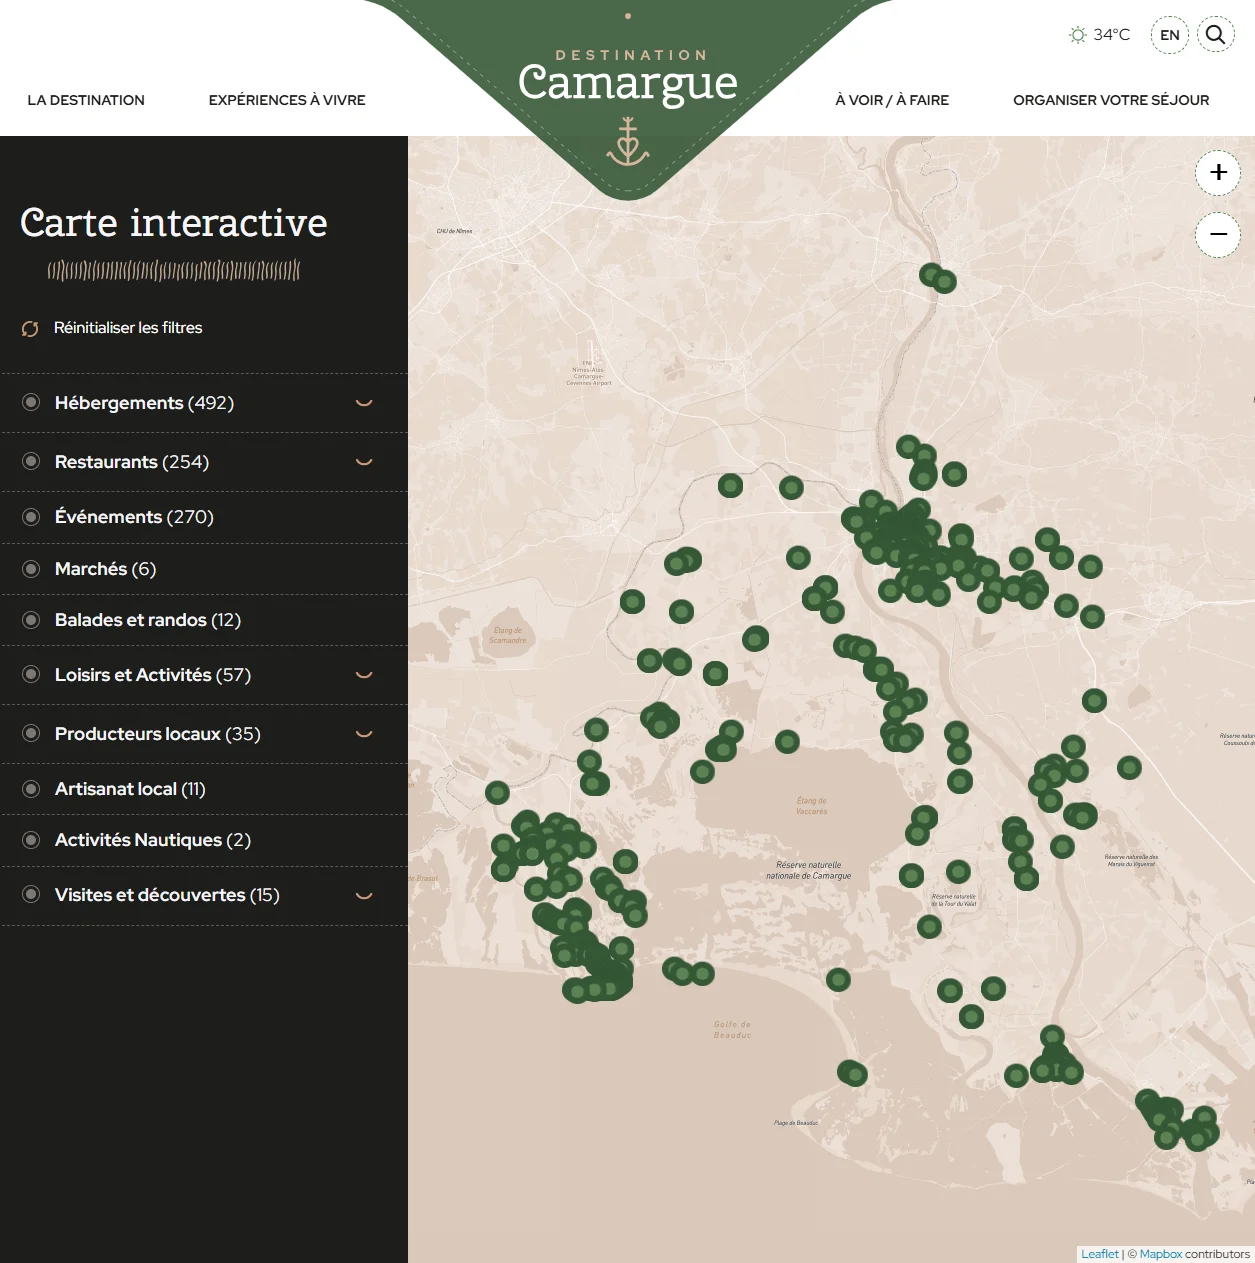Toggle the Producteurs locaux radio filter
Image resolution: width=1255 pixels, height=1263 pixels.
coord(31,733)
